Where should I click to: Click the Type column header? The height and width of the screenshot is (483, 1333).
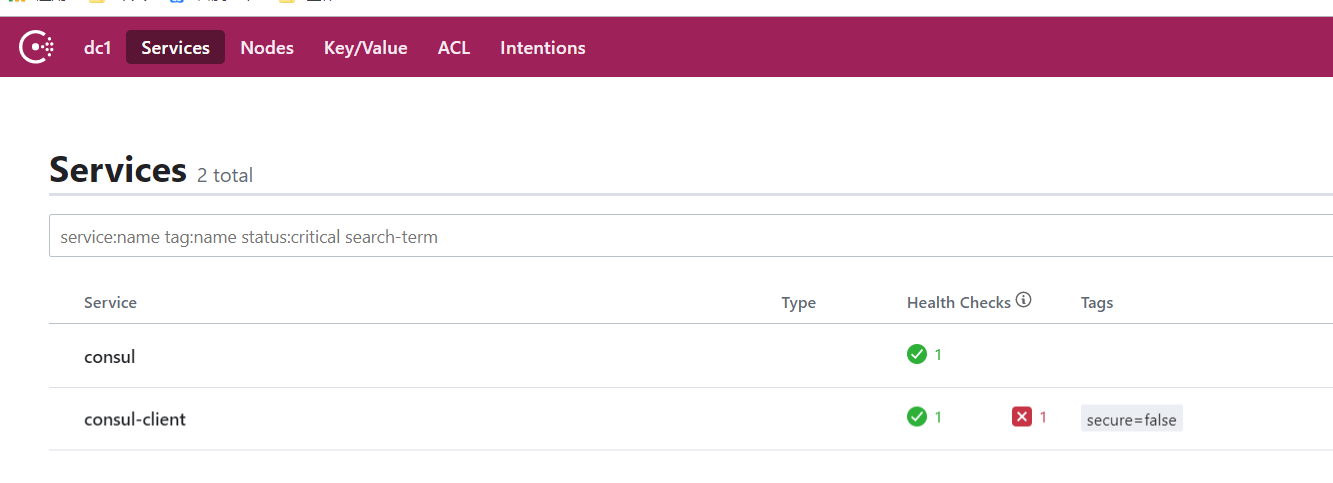pyautogui.click(x=798, y=303)
